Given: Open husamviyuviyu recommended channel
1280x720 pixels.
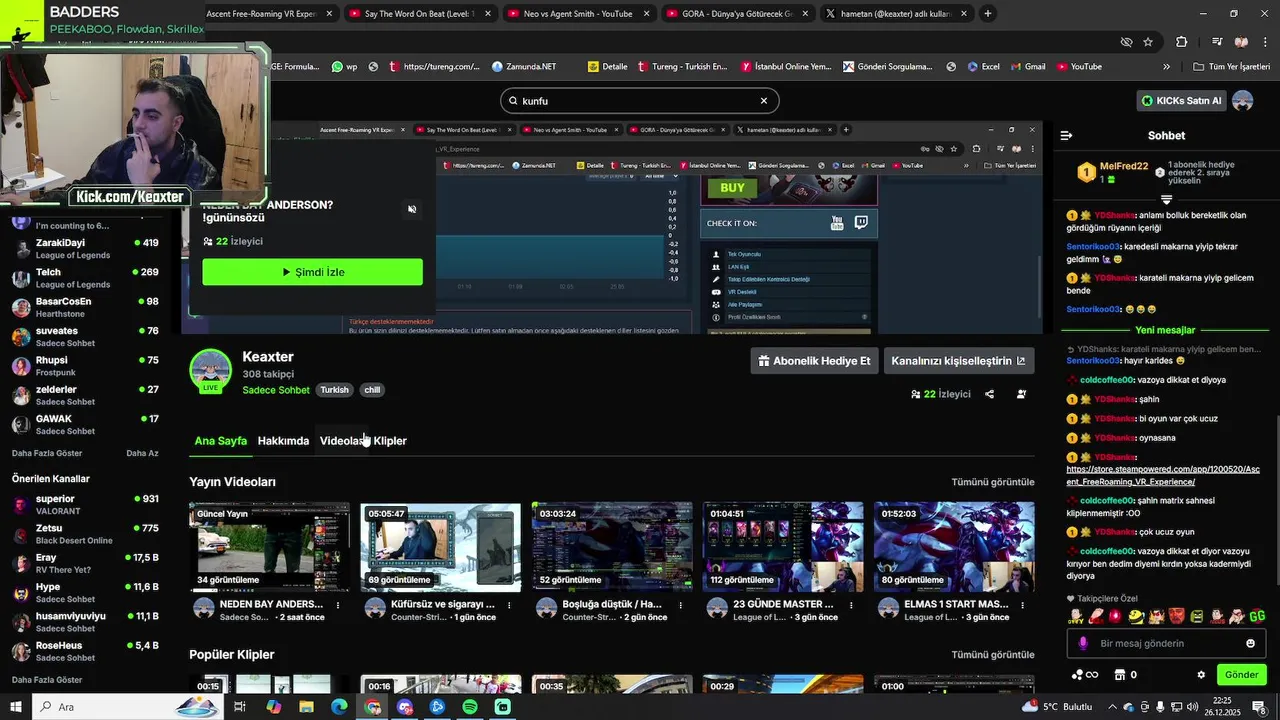Looking at the screenshot, I should tap(85, 622).
